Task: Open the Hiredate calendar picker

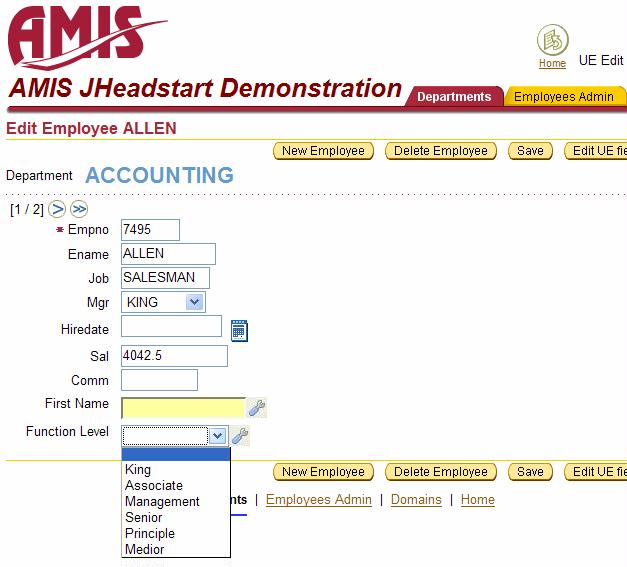Action: click(x=239, y=331)
